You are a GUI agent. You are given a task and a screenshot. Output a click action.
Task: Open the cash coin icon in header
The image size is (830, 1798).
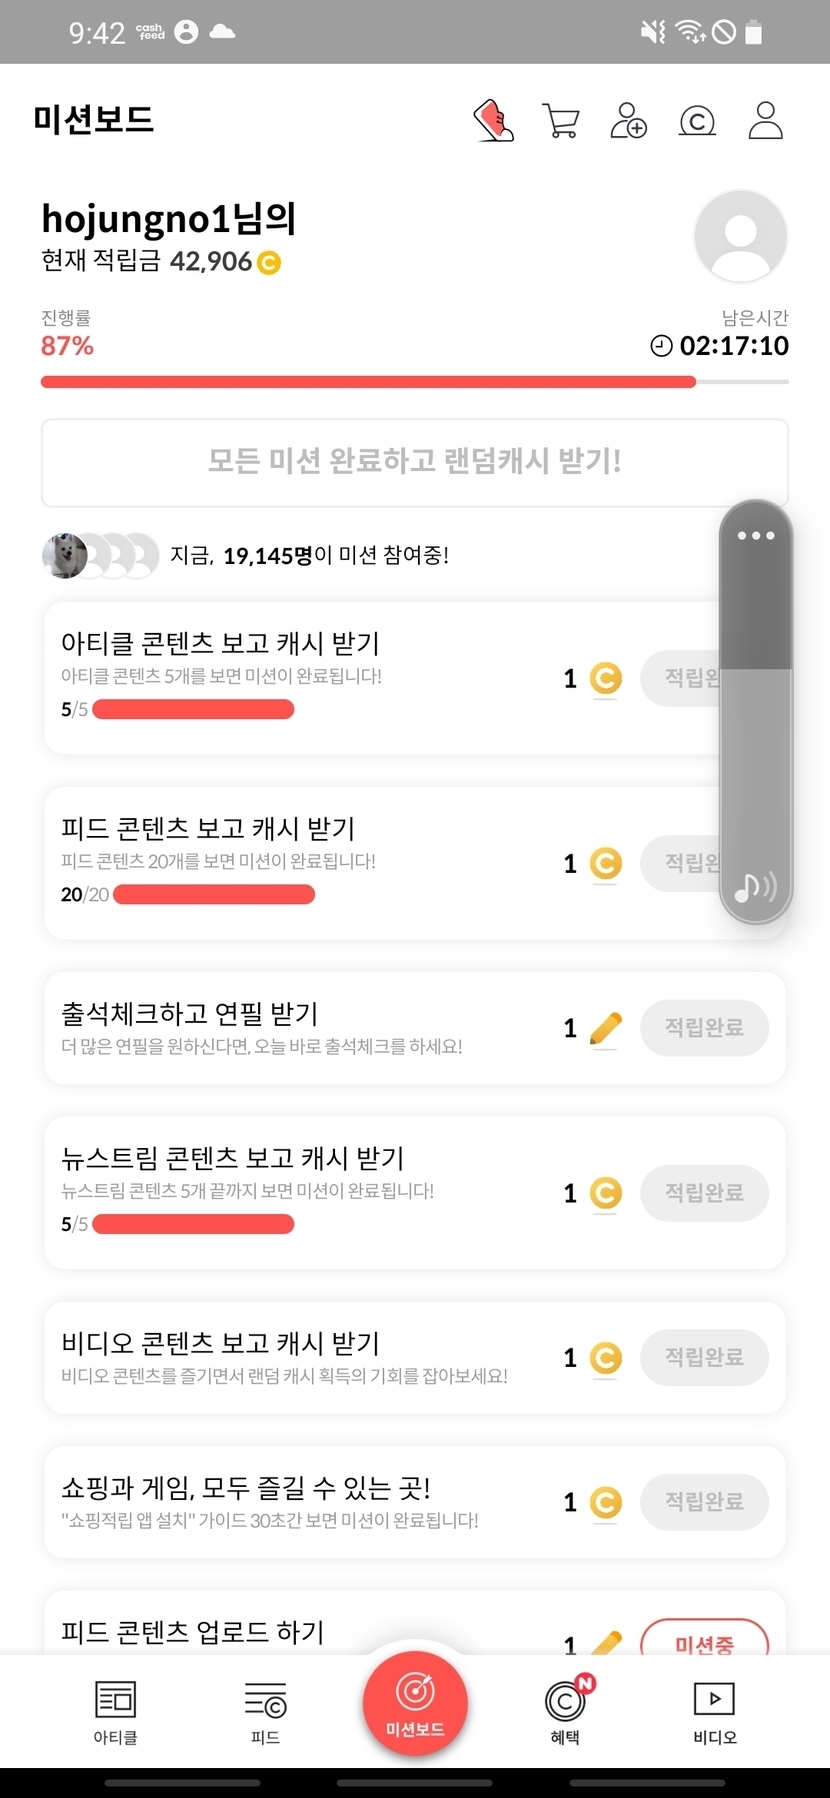click(x=697, y=121)
